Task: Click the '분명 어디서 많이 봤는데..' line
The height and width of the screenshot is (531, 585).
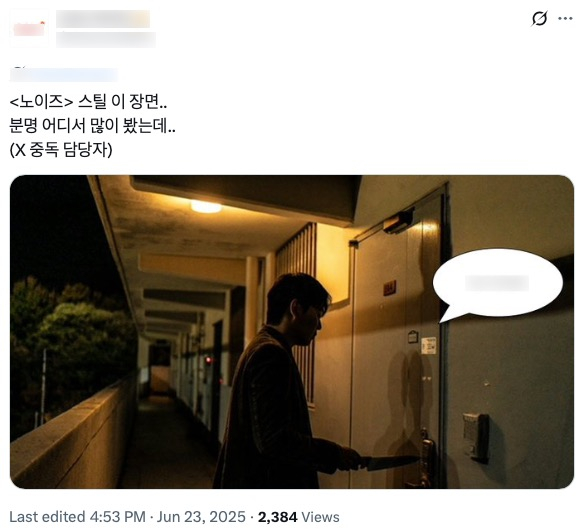Action: coord(92,126)
